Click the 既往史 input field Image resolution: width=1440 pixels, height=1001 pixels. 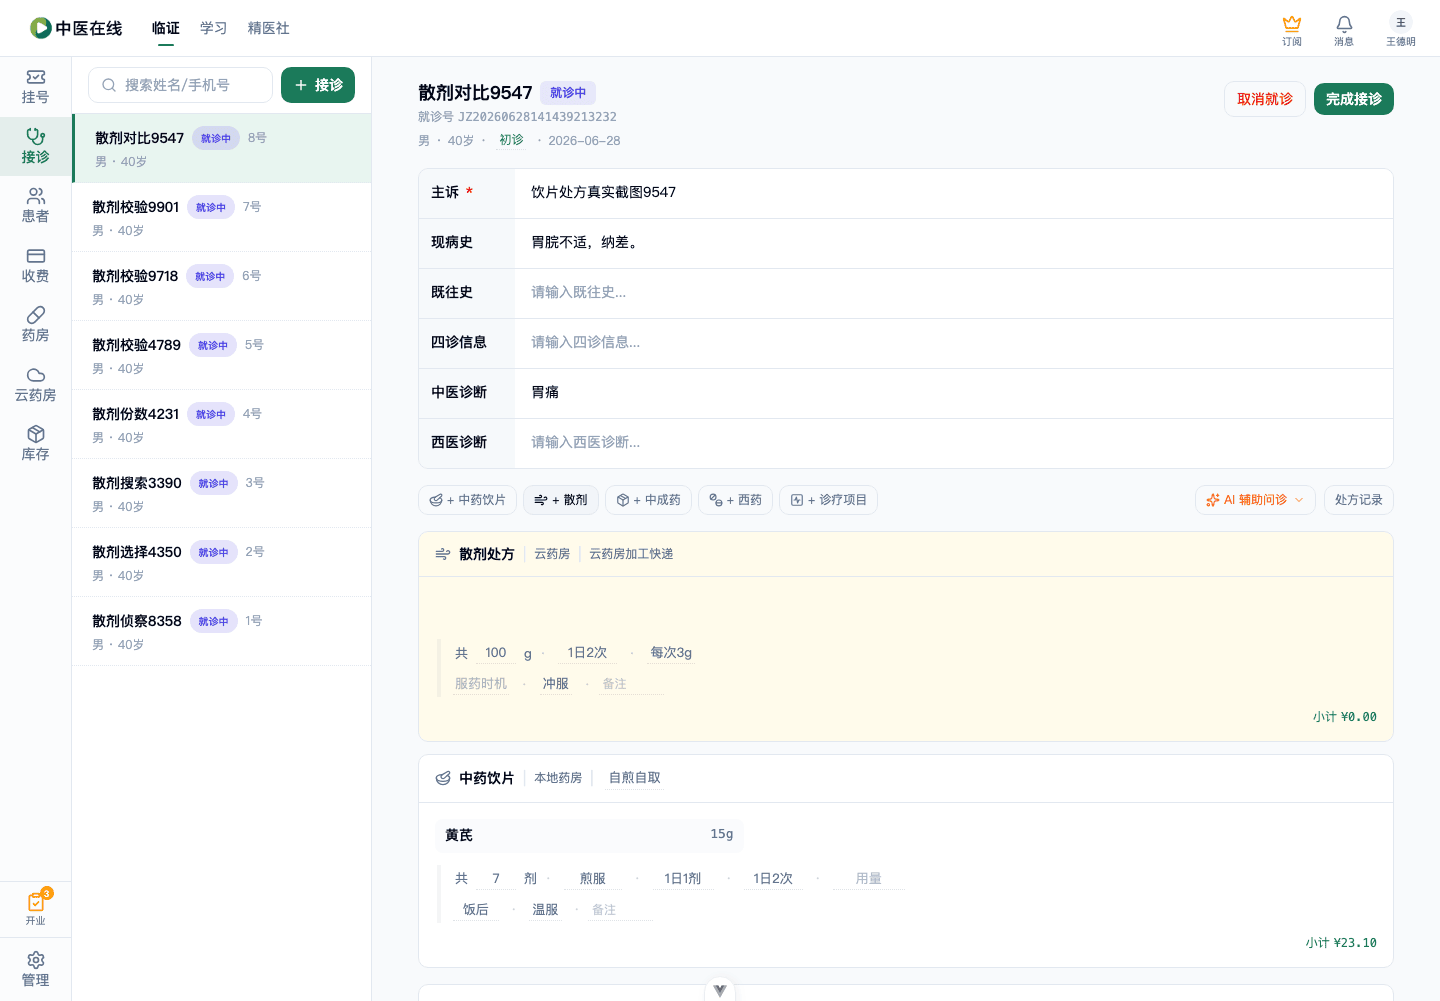pos(954,293)
